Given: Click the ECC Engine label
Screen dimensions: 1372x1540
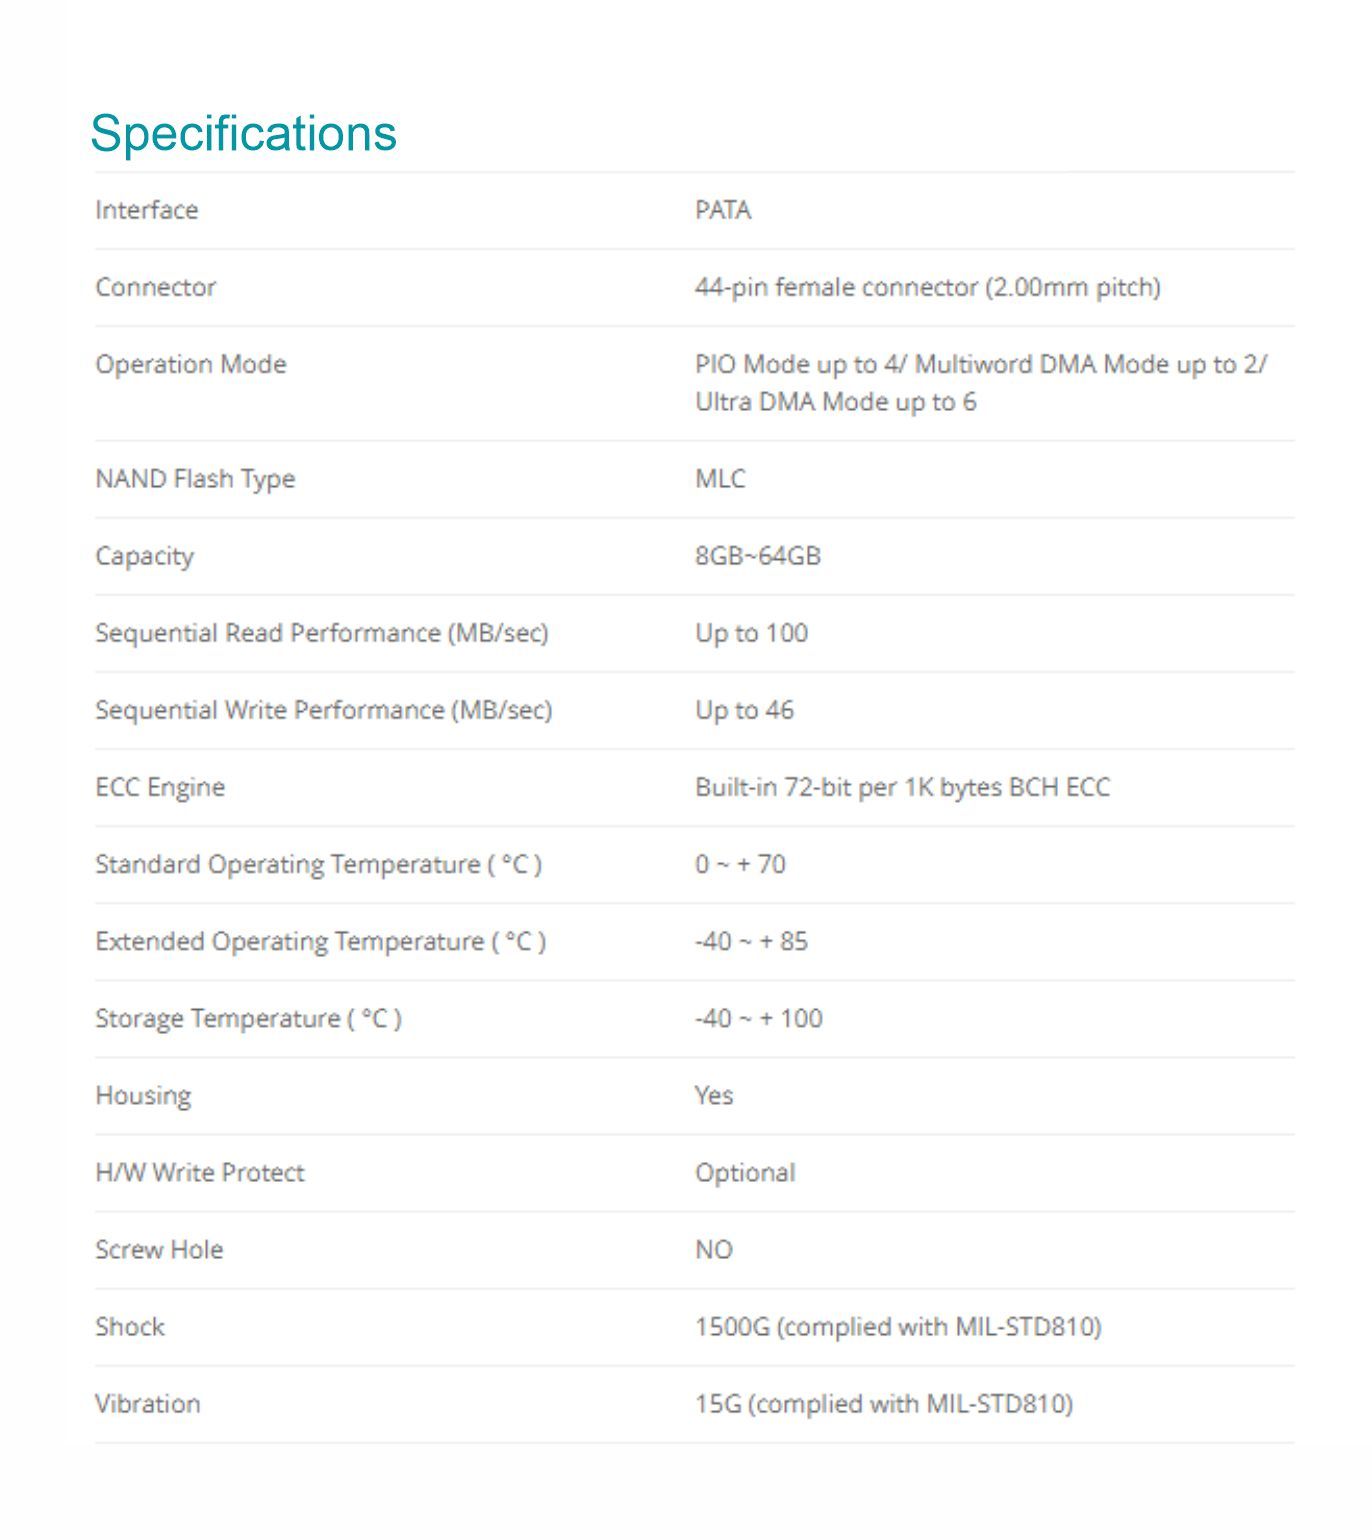Looking at the screenshot, I should (160, 787).
